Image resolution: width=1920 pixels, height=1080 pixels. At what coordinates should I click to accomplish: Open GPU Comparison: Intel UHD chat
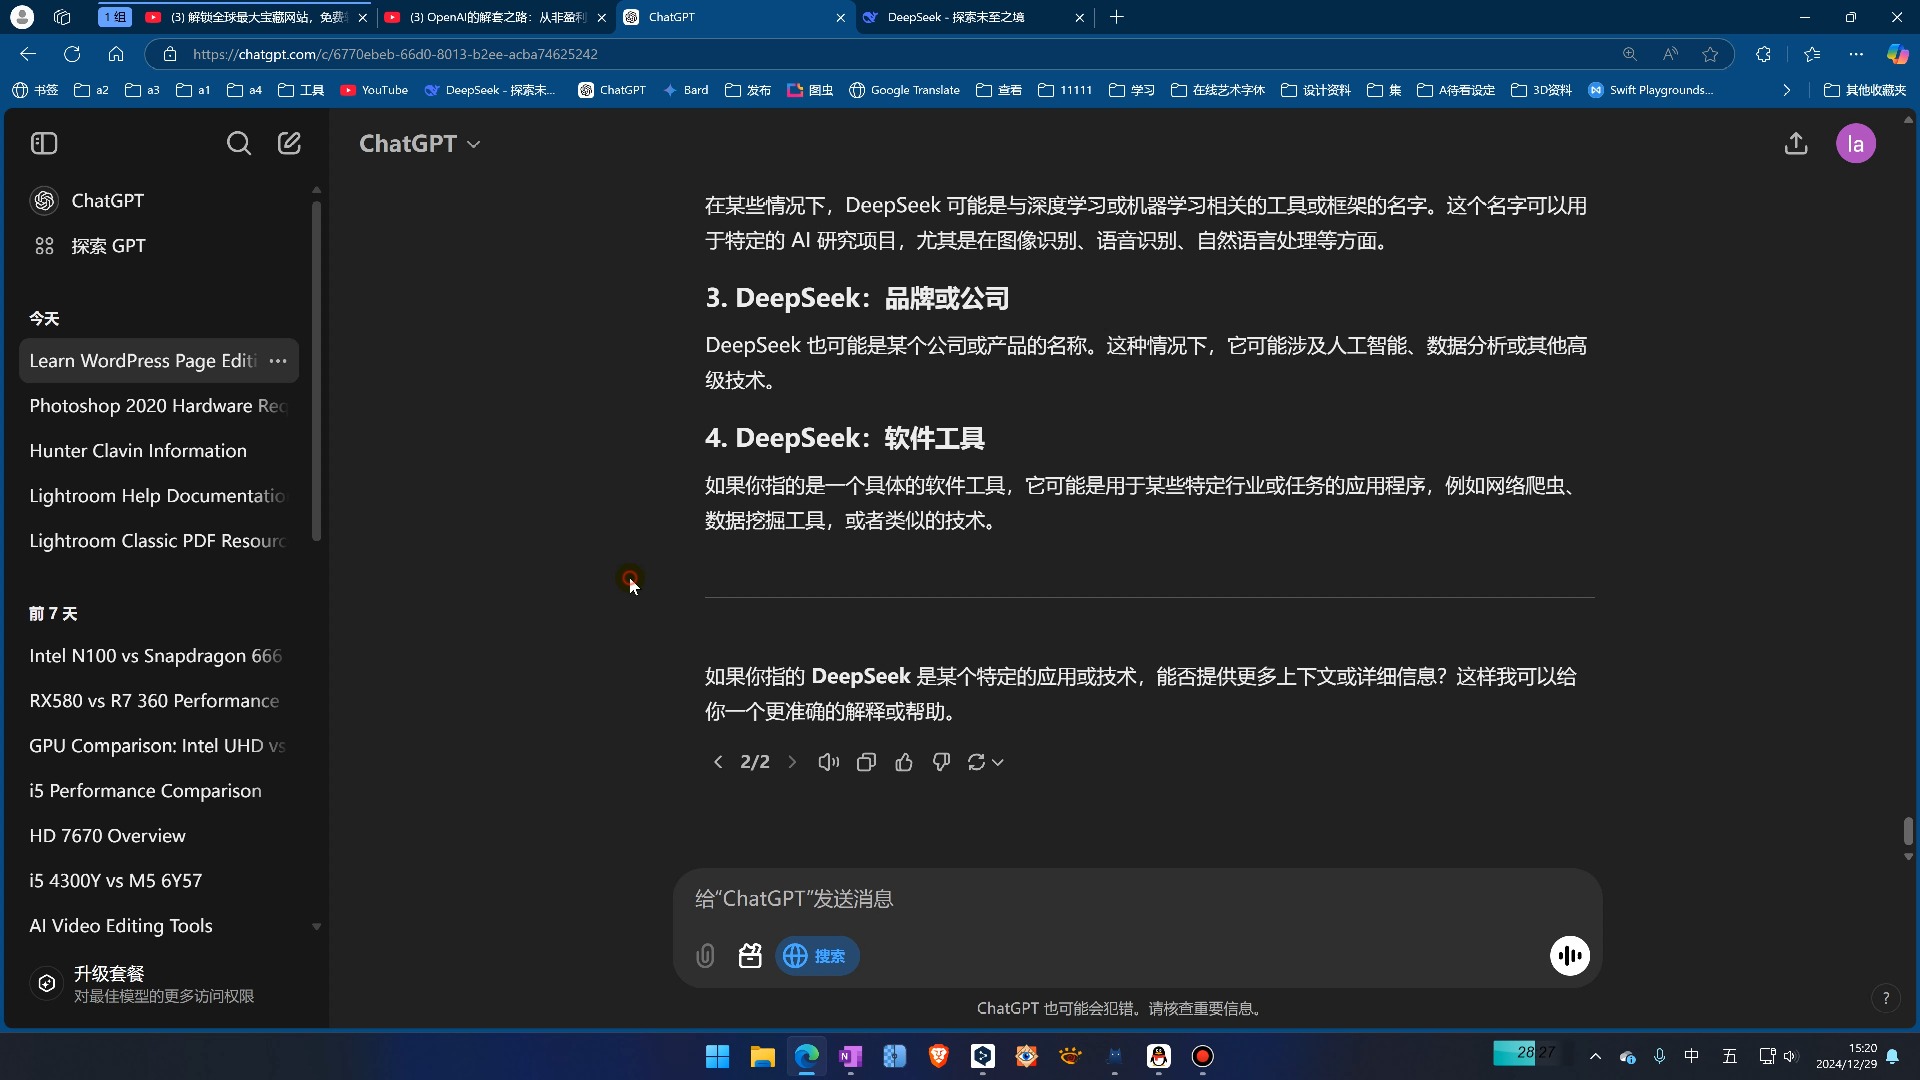159,746
